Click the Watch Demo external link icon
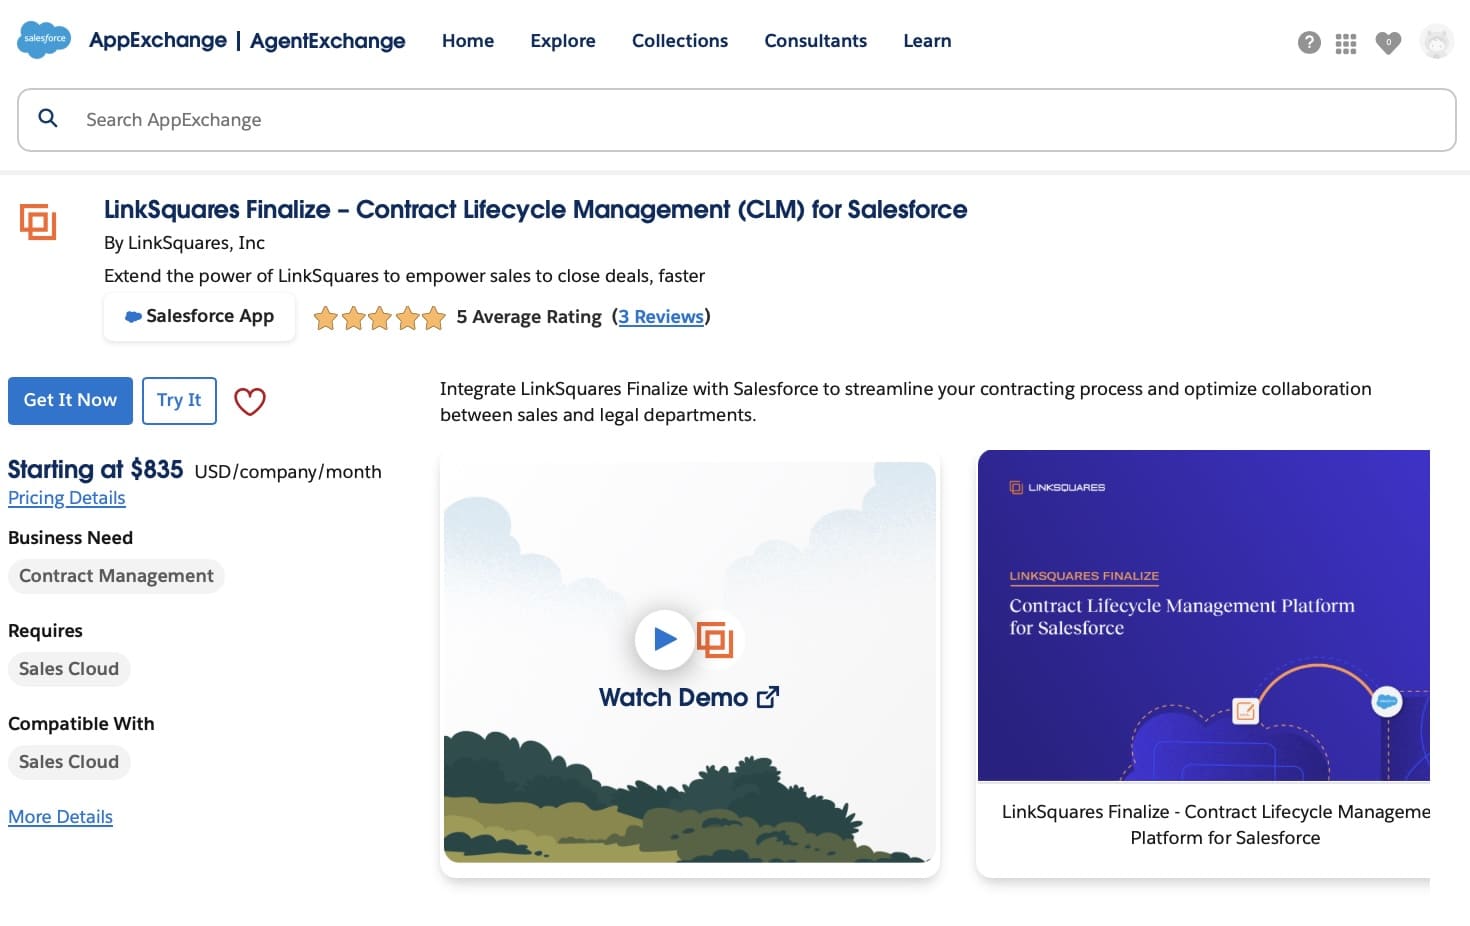The image size is (1470, 926). click(767, 696)
